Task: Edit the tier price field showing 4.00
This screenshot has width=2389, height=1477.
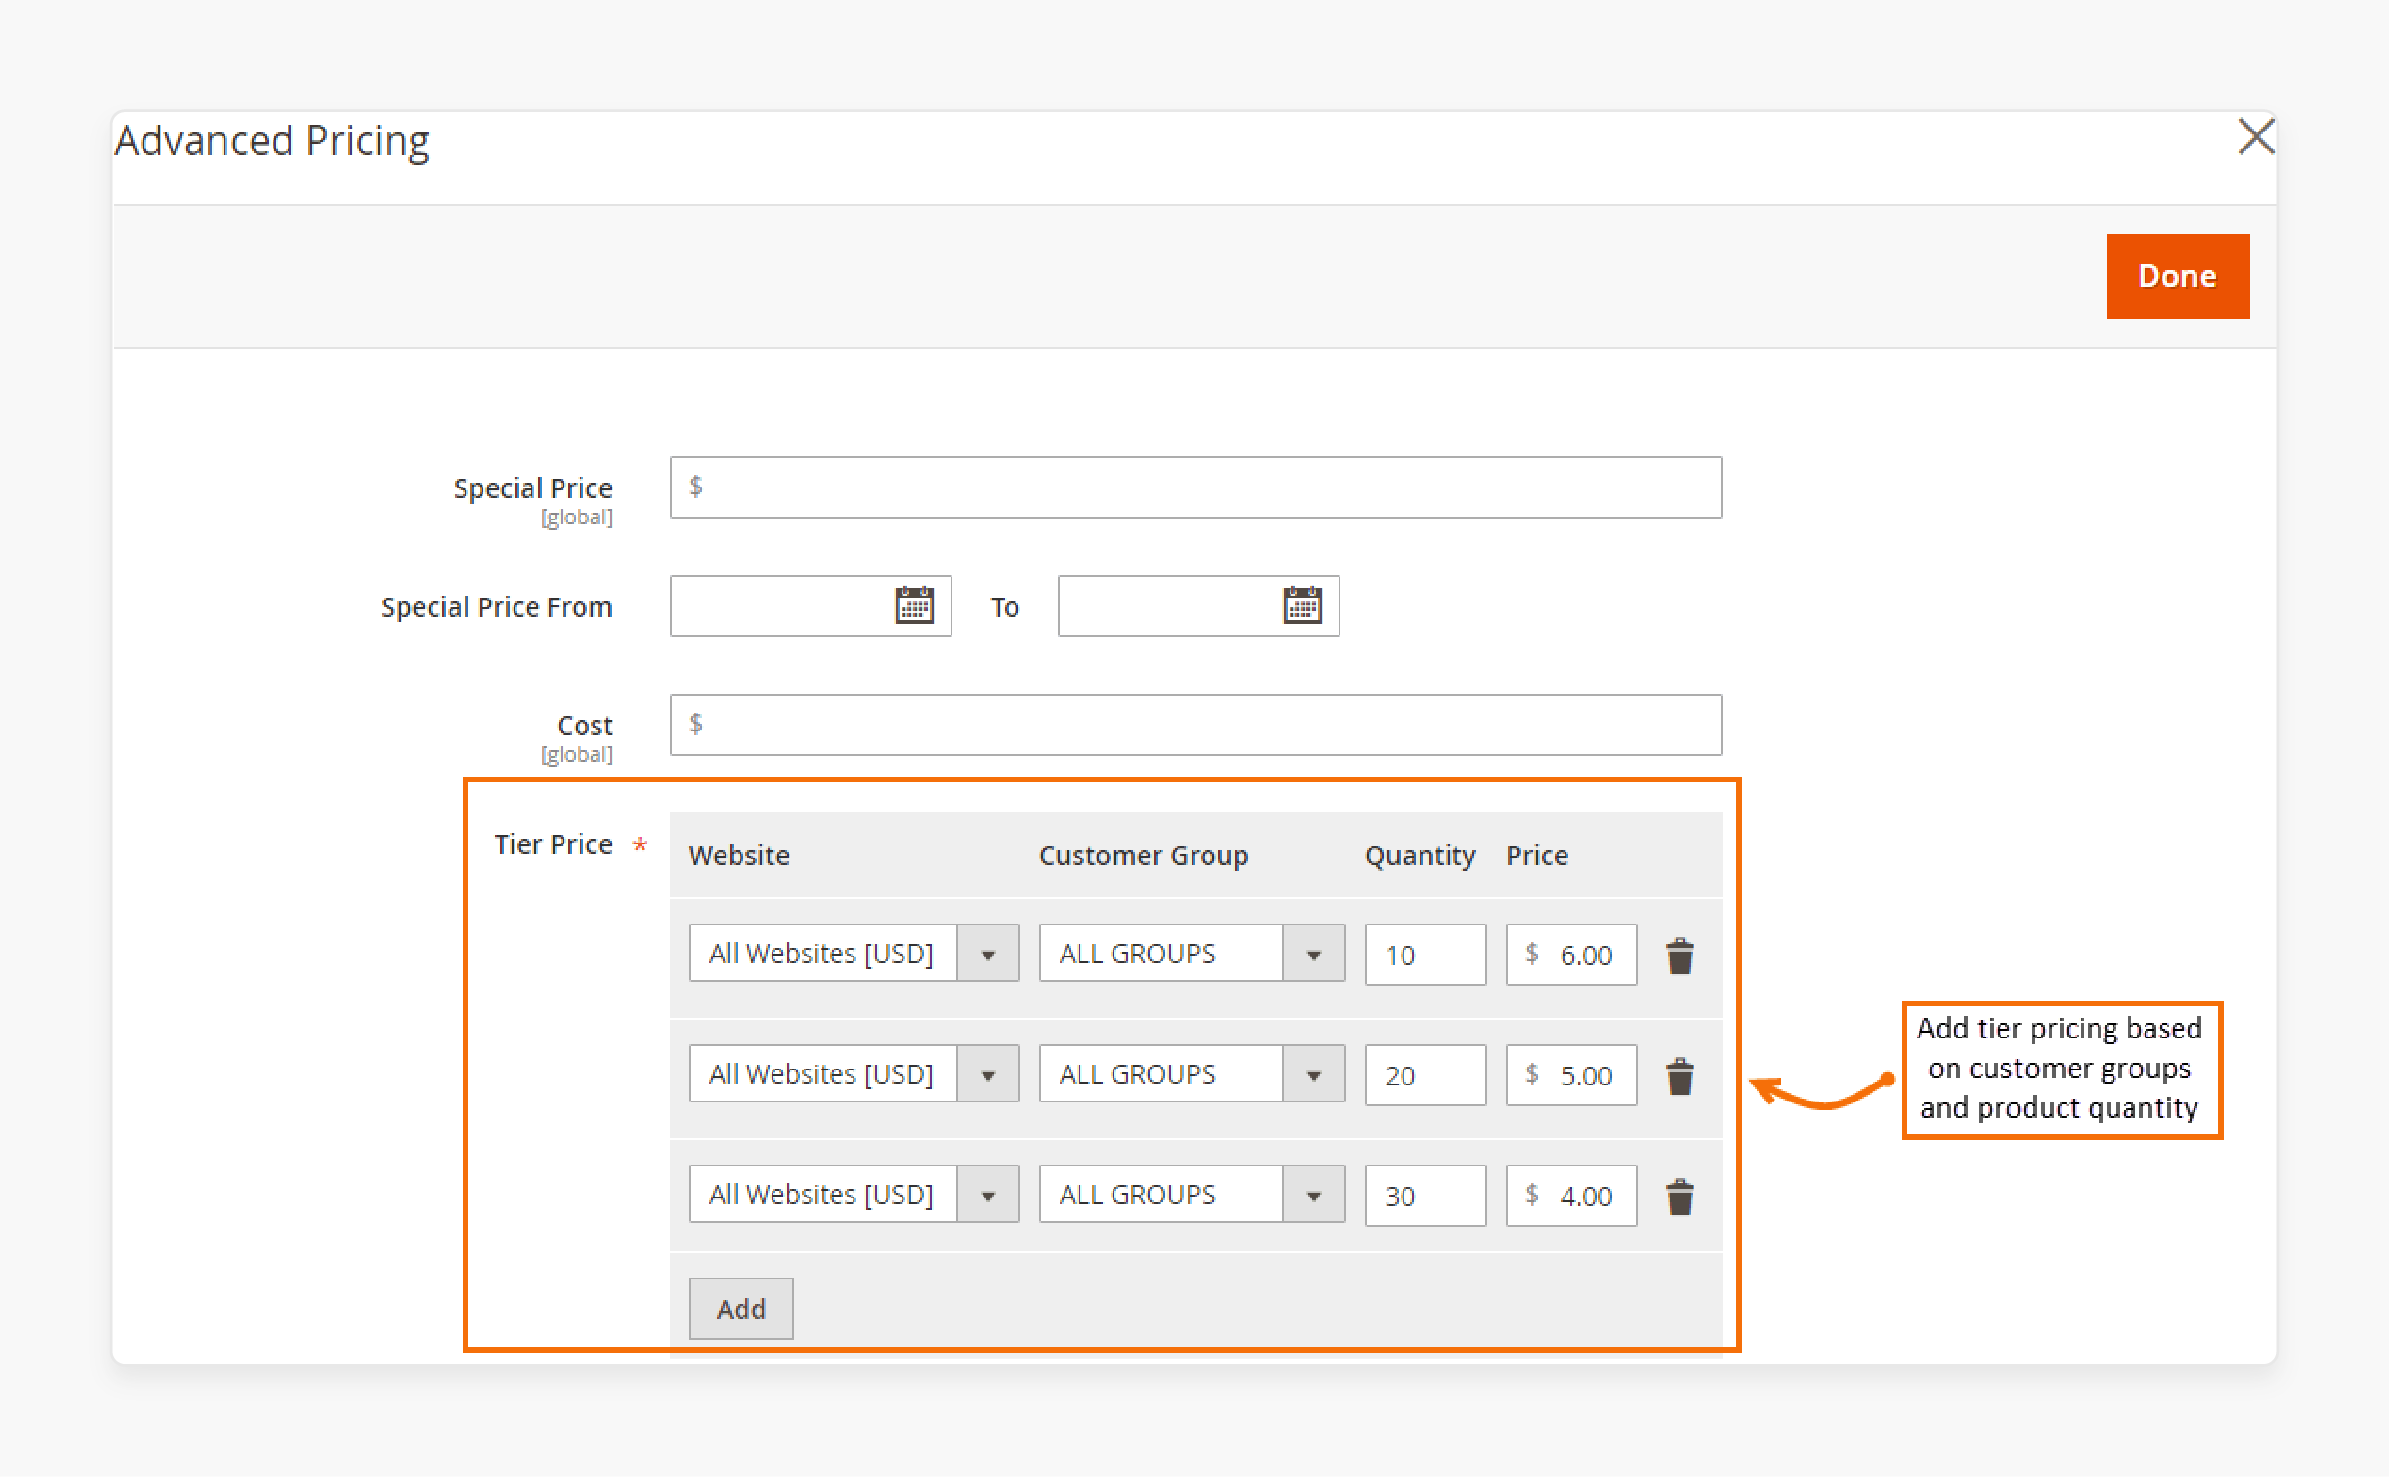Action: [x=1572, y=1195]
